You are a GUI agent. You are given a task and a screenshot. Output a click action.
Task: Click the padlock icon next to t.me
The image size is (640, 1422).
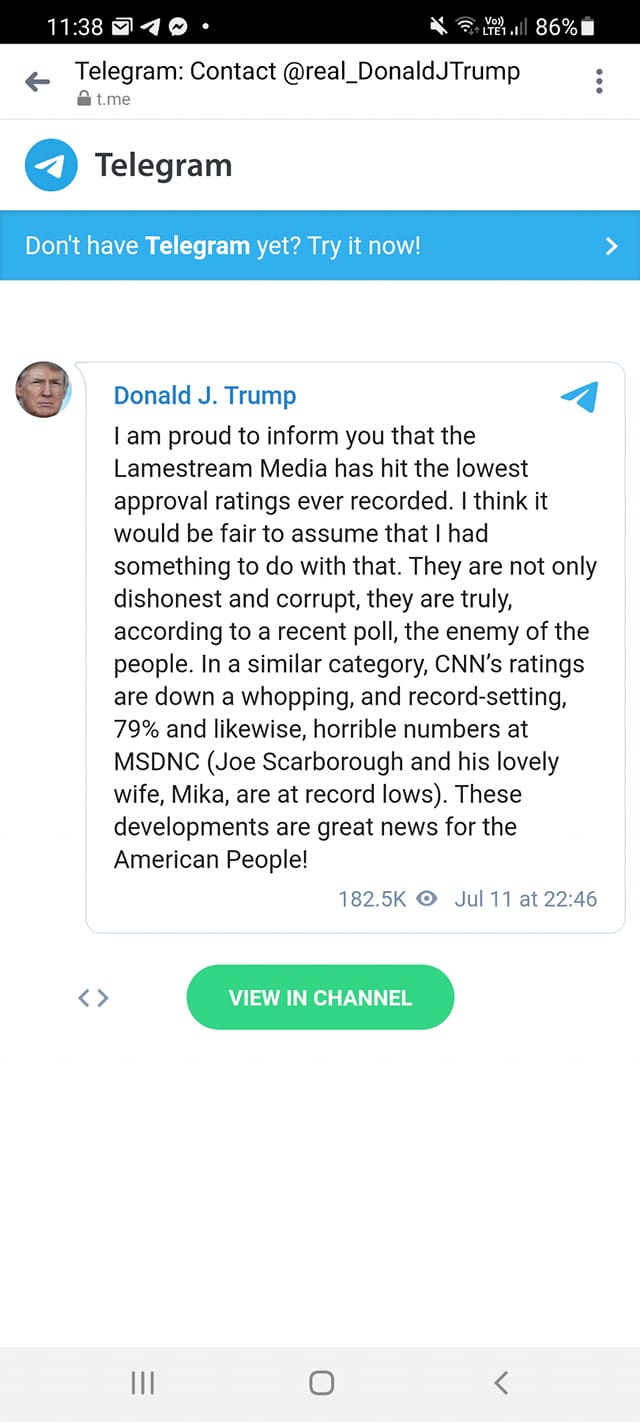(x=81, y=99)
